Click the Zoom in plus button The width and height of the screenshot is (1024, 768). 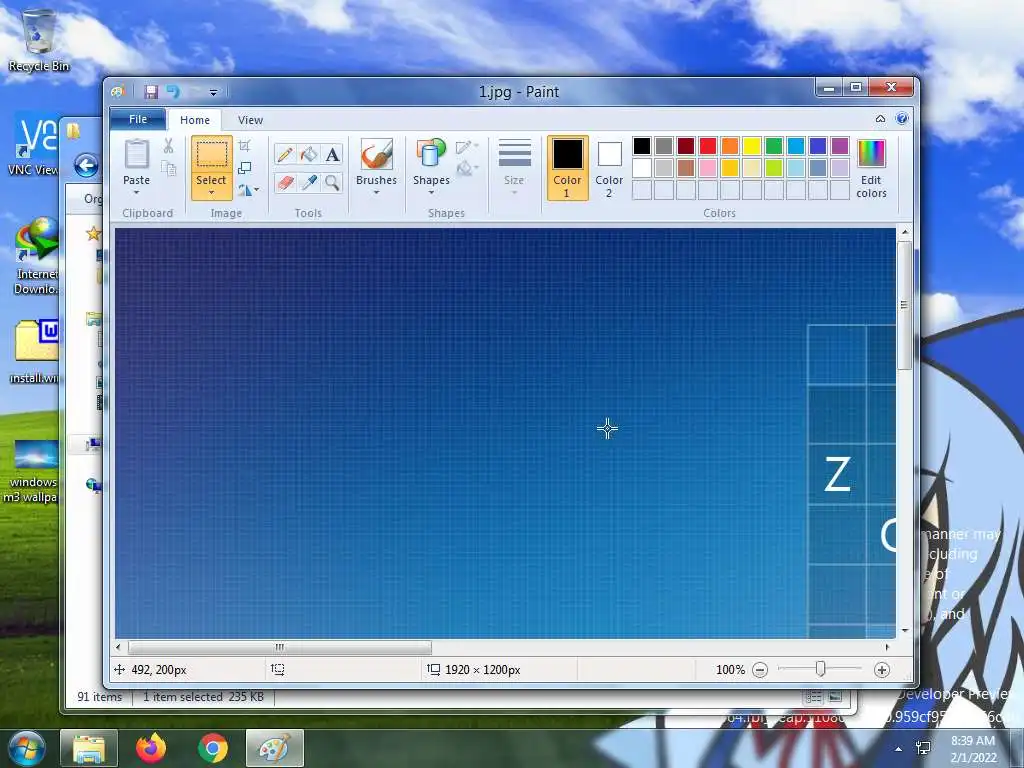coord(882,670)
